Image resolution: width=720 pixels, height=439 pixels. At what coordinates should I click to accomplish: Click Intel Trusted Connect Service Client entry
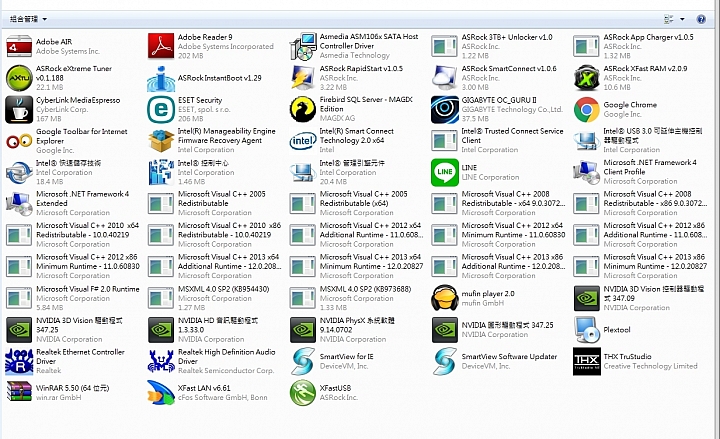[x=498, y=141]
